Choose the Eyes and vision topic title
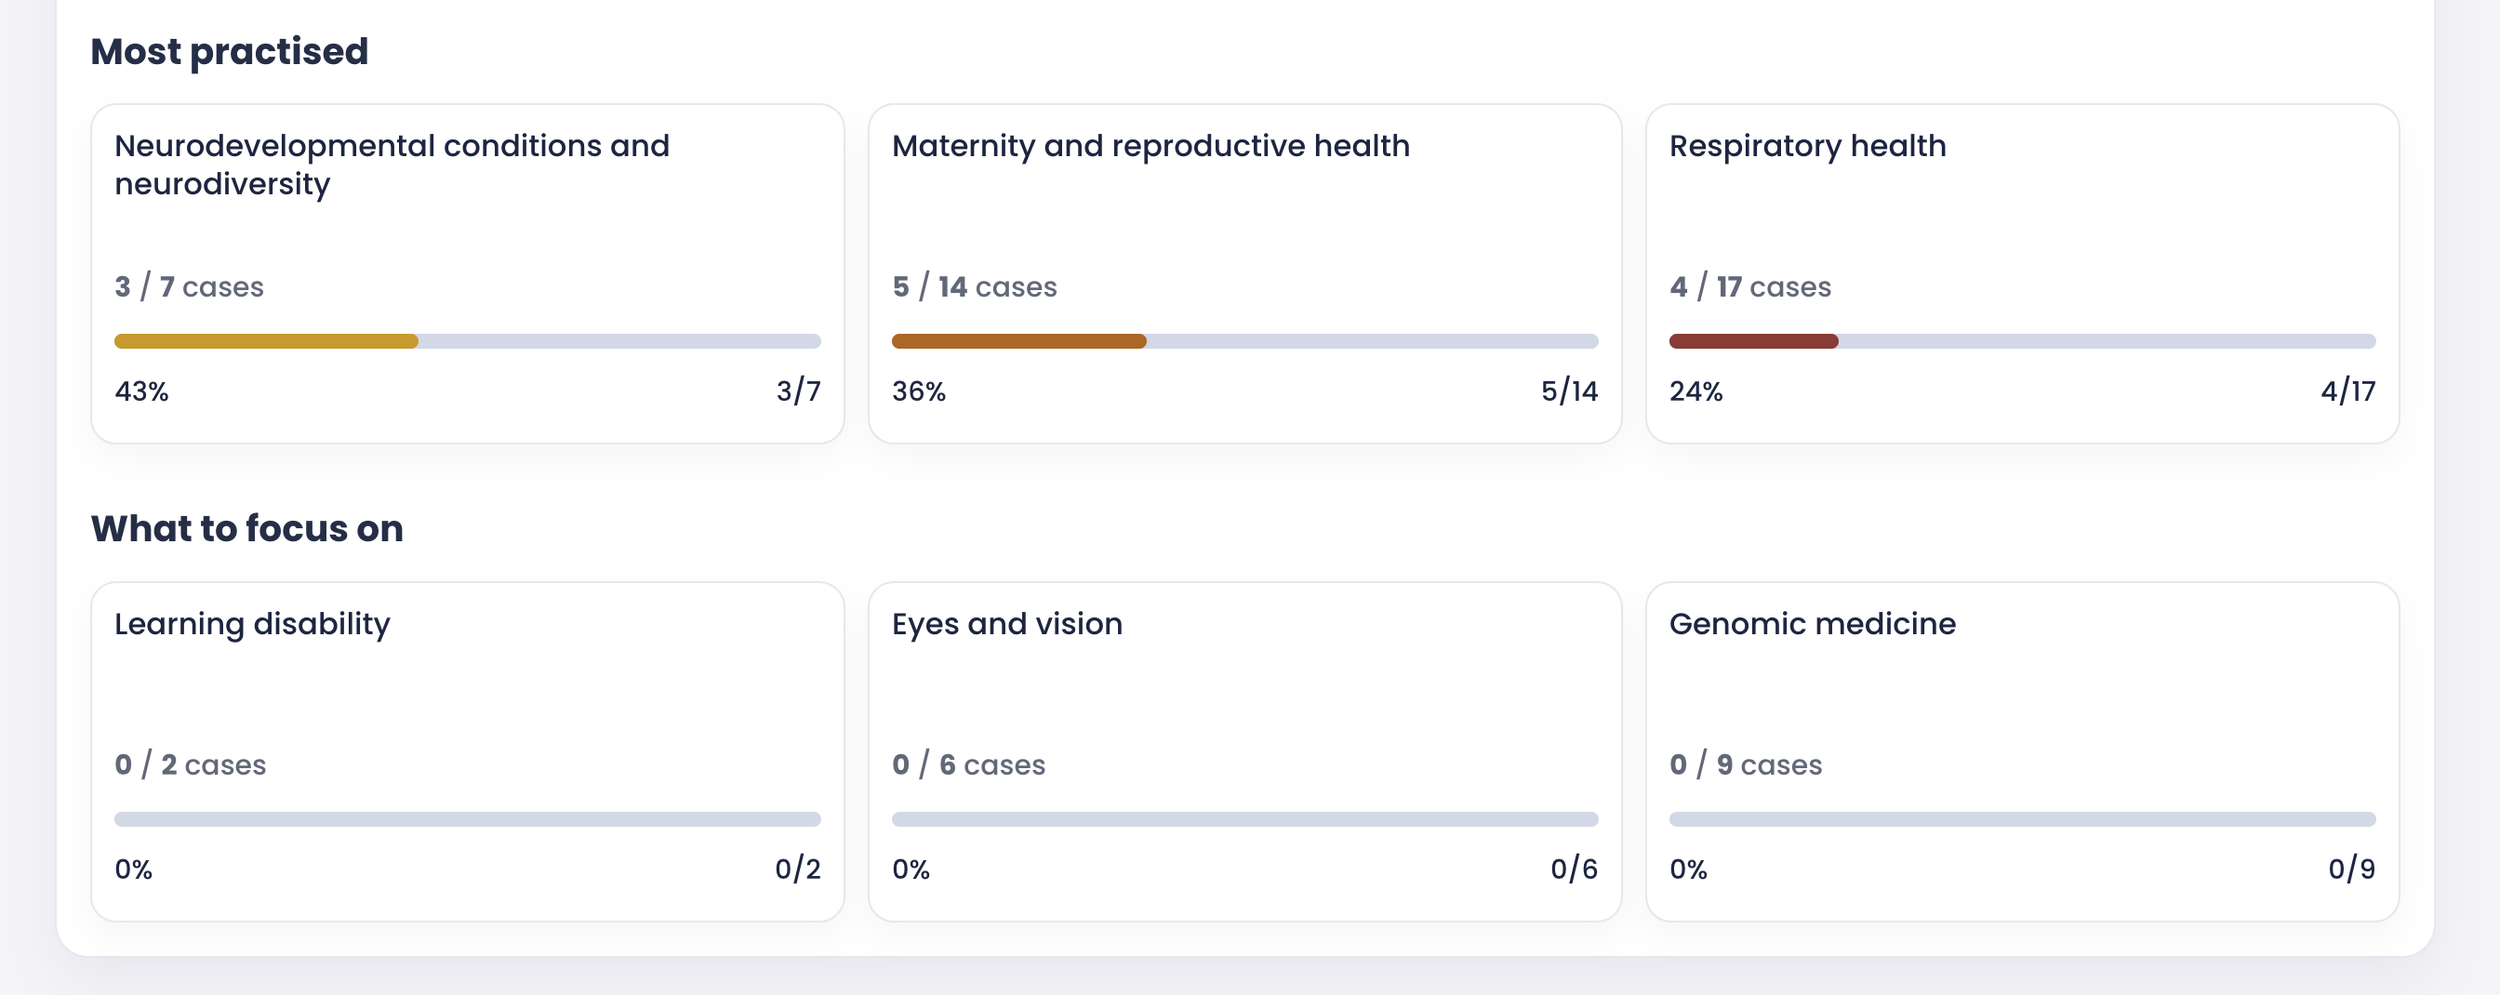2500x995 pixels. pos(1007,624)
